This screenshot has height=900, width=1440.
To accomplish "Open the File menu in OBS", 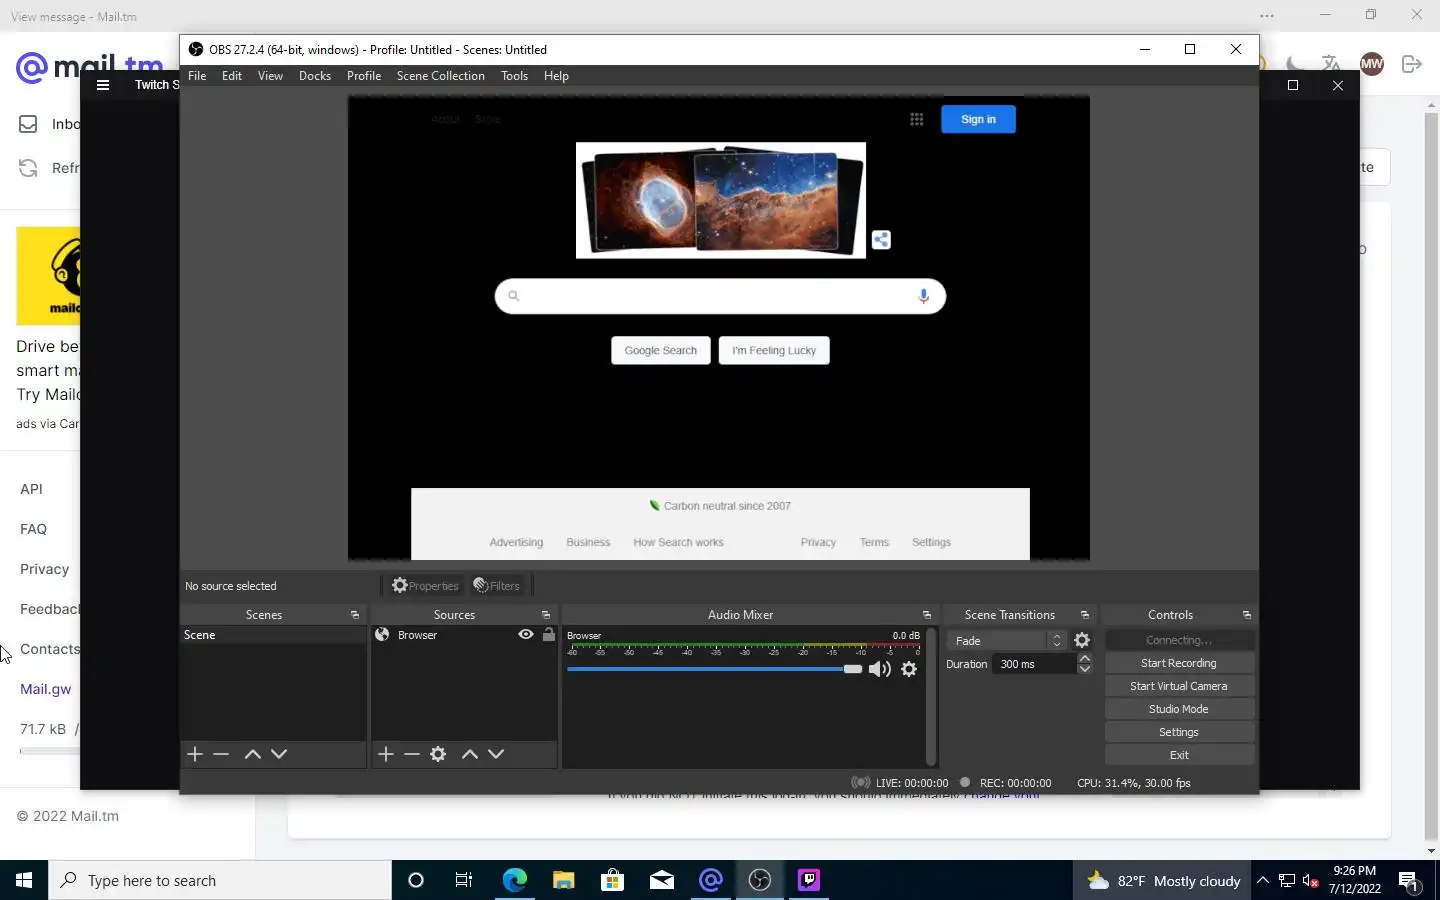I will click(x=197, y=76).
